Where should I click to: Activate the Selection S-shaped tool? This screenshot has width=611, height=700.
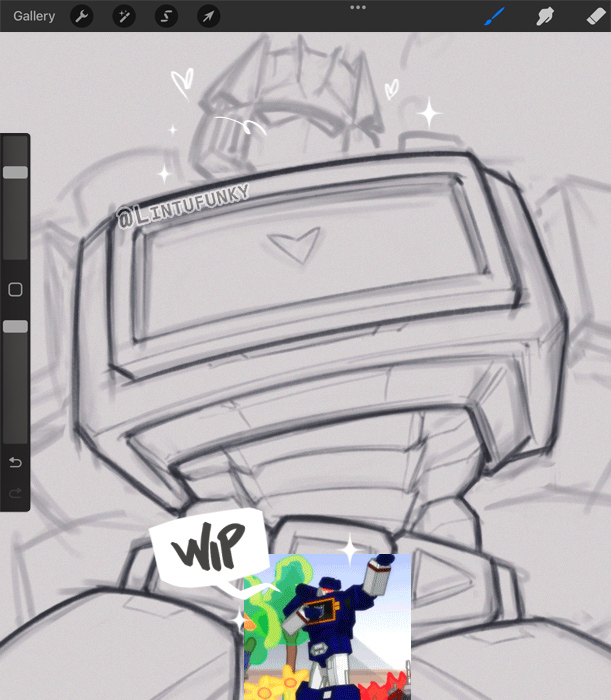(x=167, y=16)
